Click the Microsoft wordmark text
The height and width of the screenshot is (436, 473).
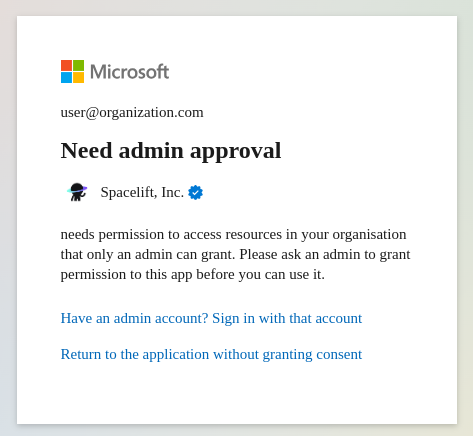(x=130, y=72)
